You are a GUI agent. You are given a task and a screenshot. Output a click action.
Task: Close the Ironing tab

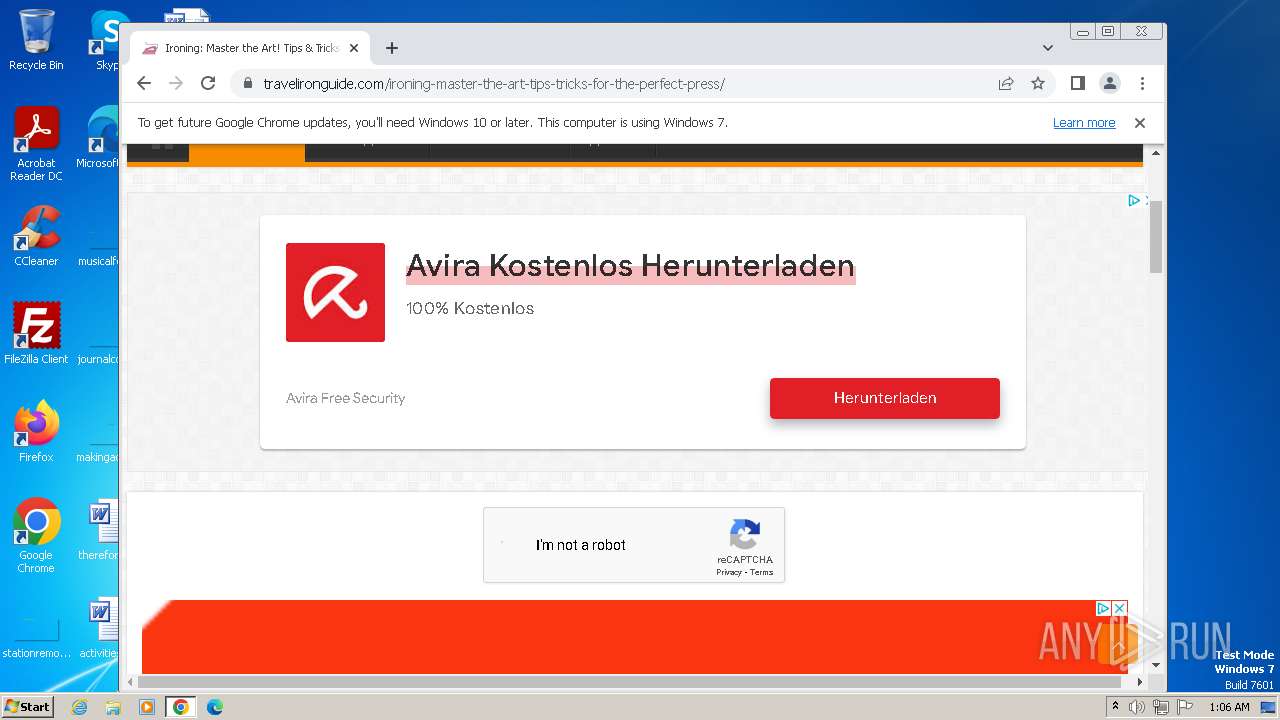point(353,48)
